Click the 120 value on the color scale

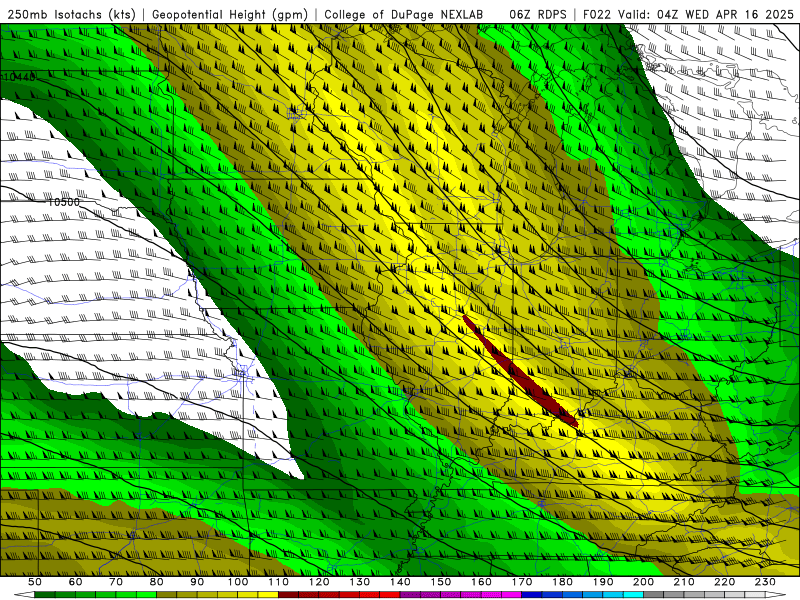point(319,582)
